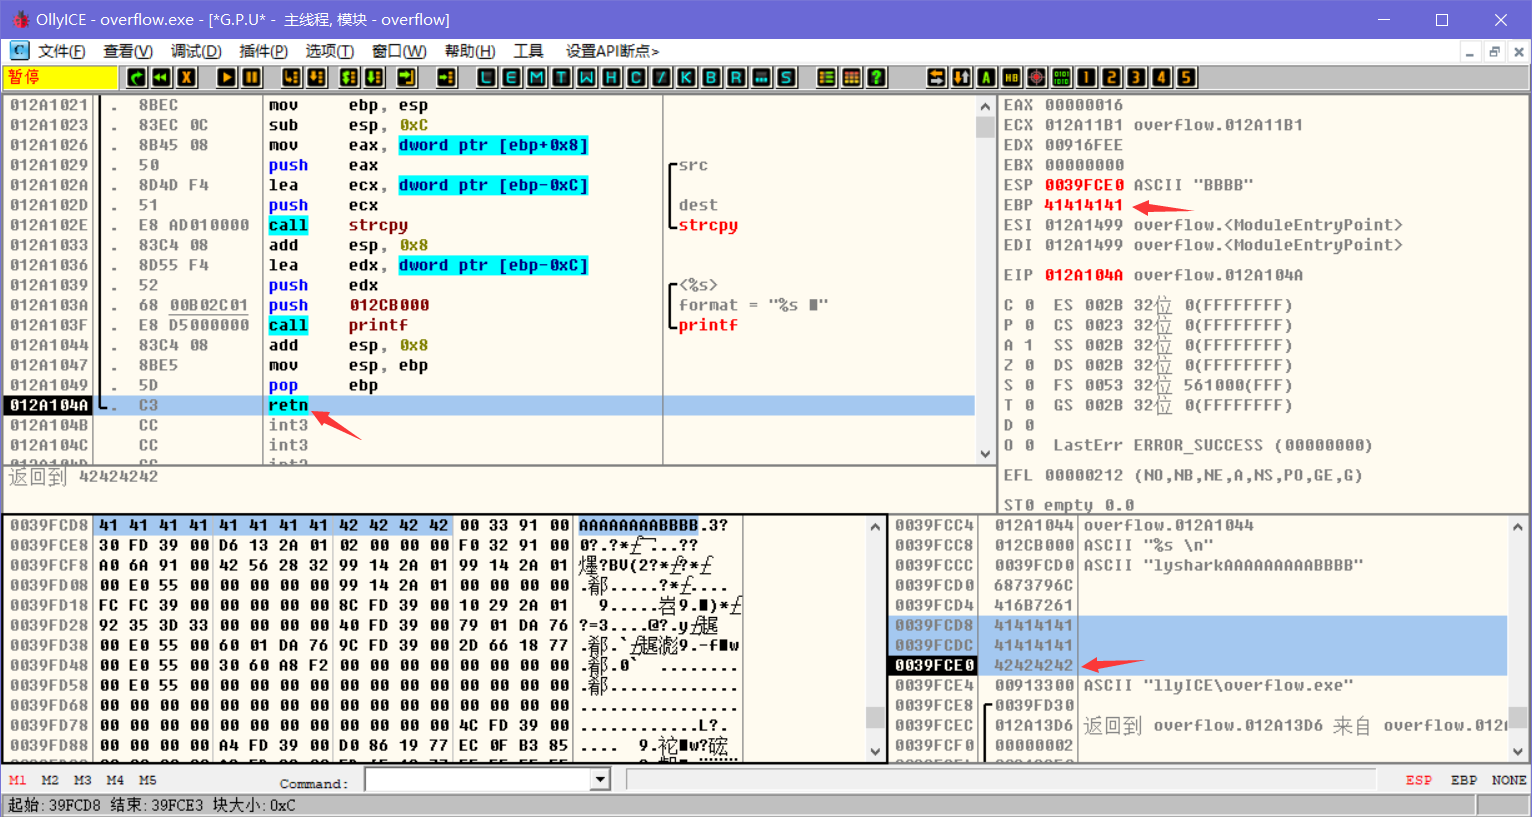Image resolution: width=1532 pixels, height=817 pixels.
Task: Click the numbered 5 toolbar button
Action: point(1187,77)
